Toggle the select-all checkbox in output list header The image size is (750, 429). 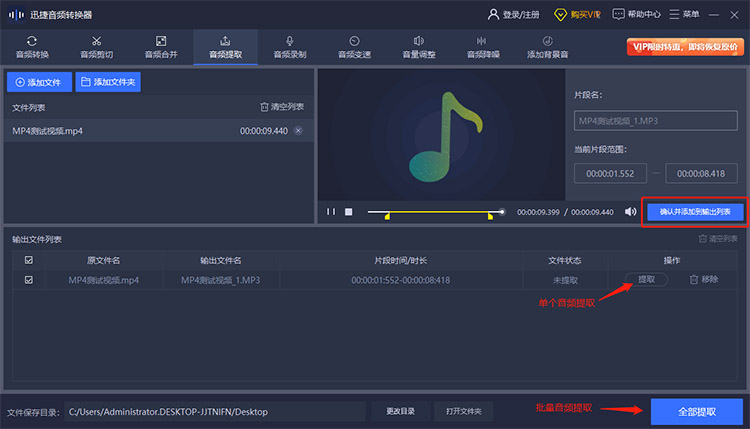29,260
